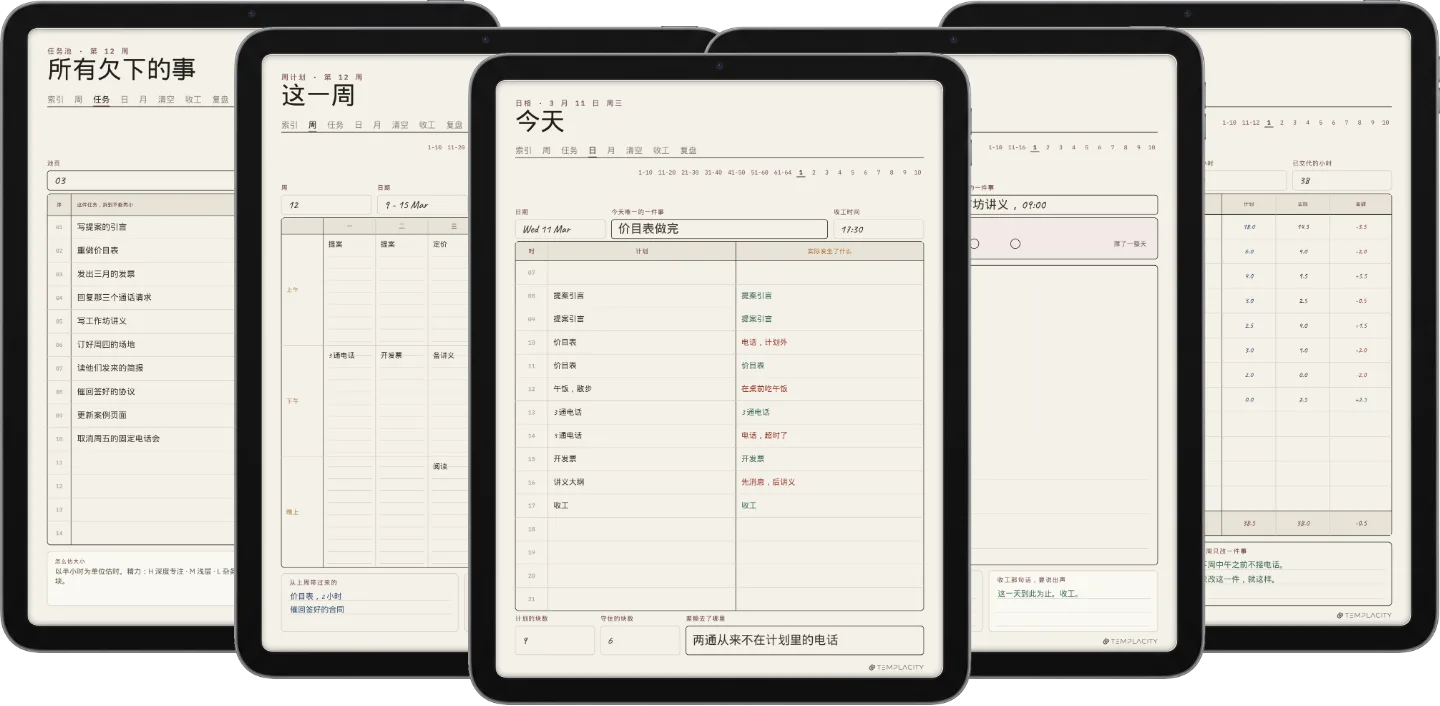Open 复盘 tab on 所有欠下的事 page
The height and width of the screenshot is (706, 1440).
(220, 100)
